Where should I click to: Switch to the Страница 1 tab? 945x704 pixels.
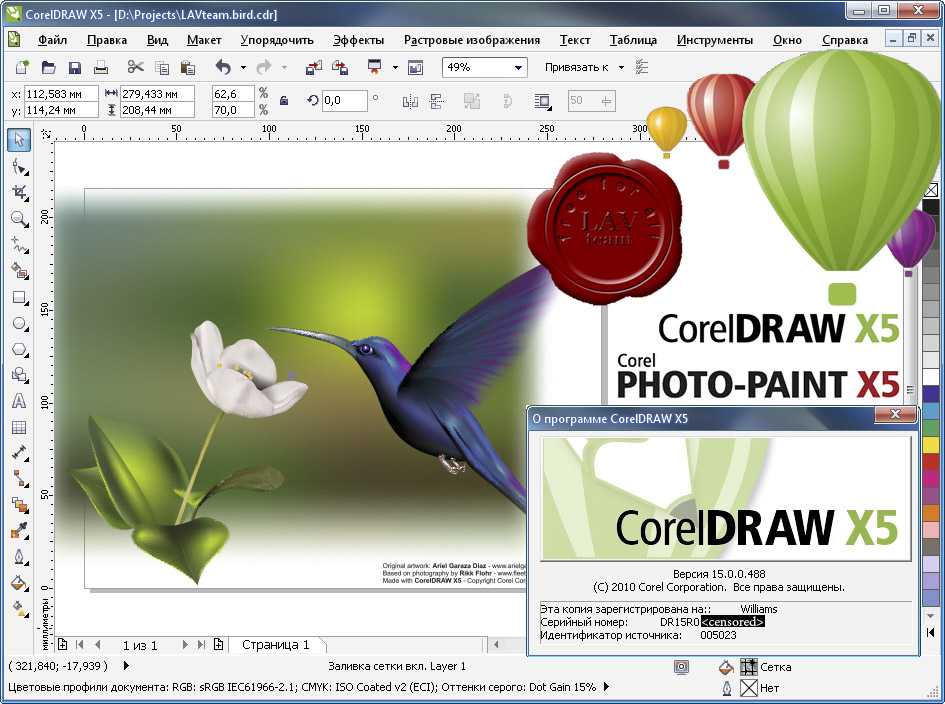275,644
